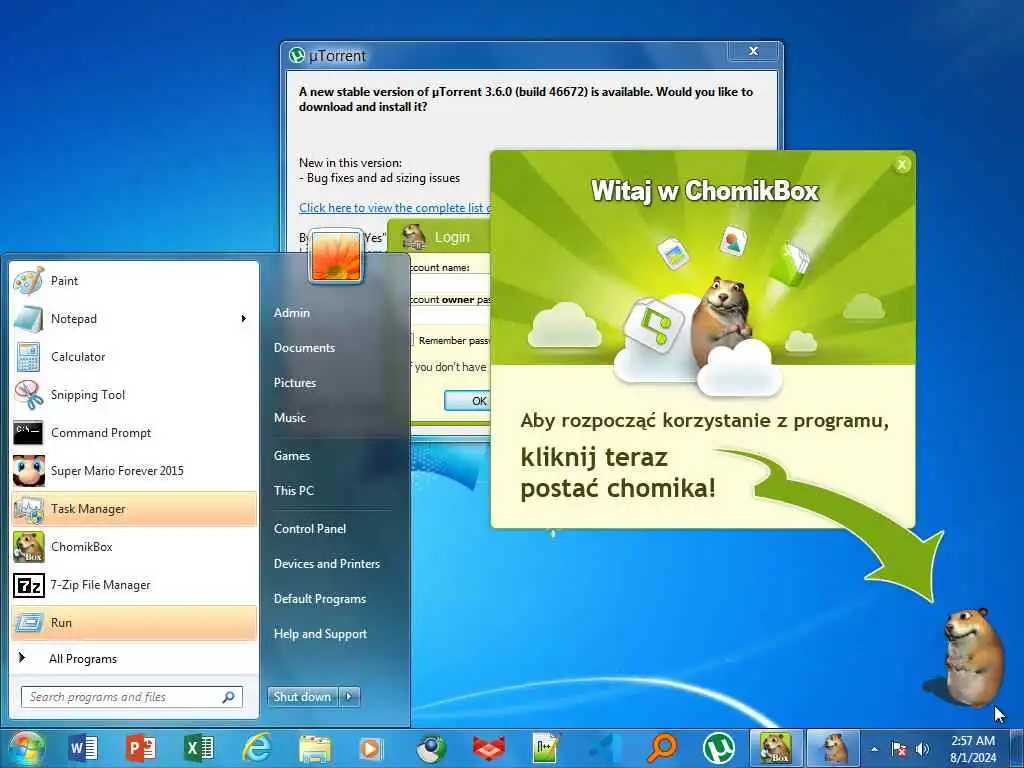Viewport: 1024px width, 768px height.
Task: Open Pictures from the Start menu
Action: (x=295, y=383)
